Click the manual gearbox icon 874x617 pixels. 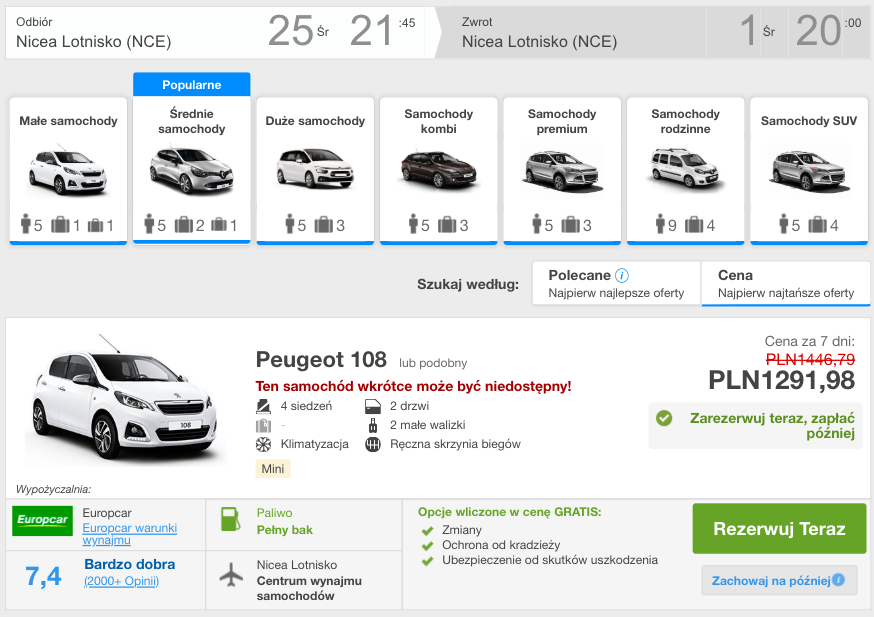click(x=373, y=444)
